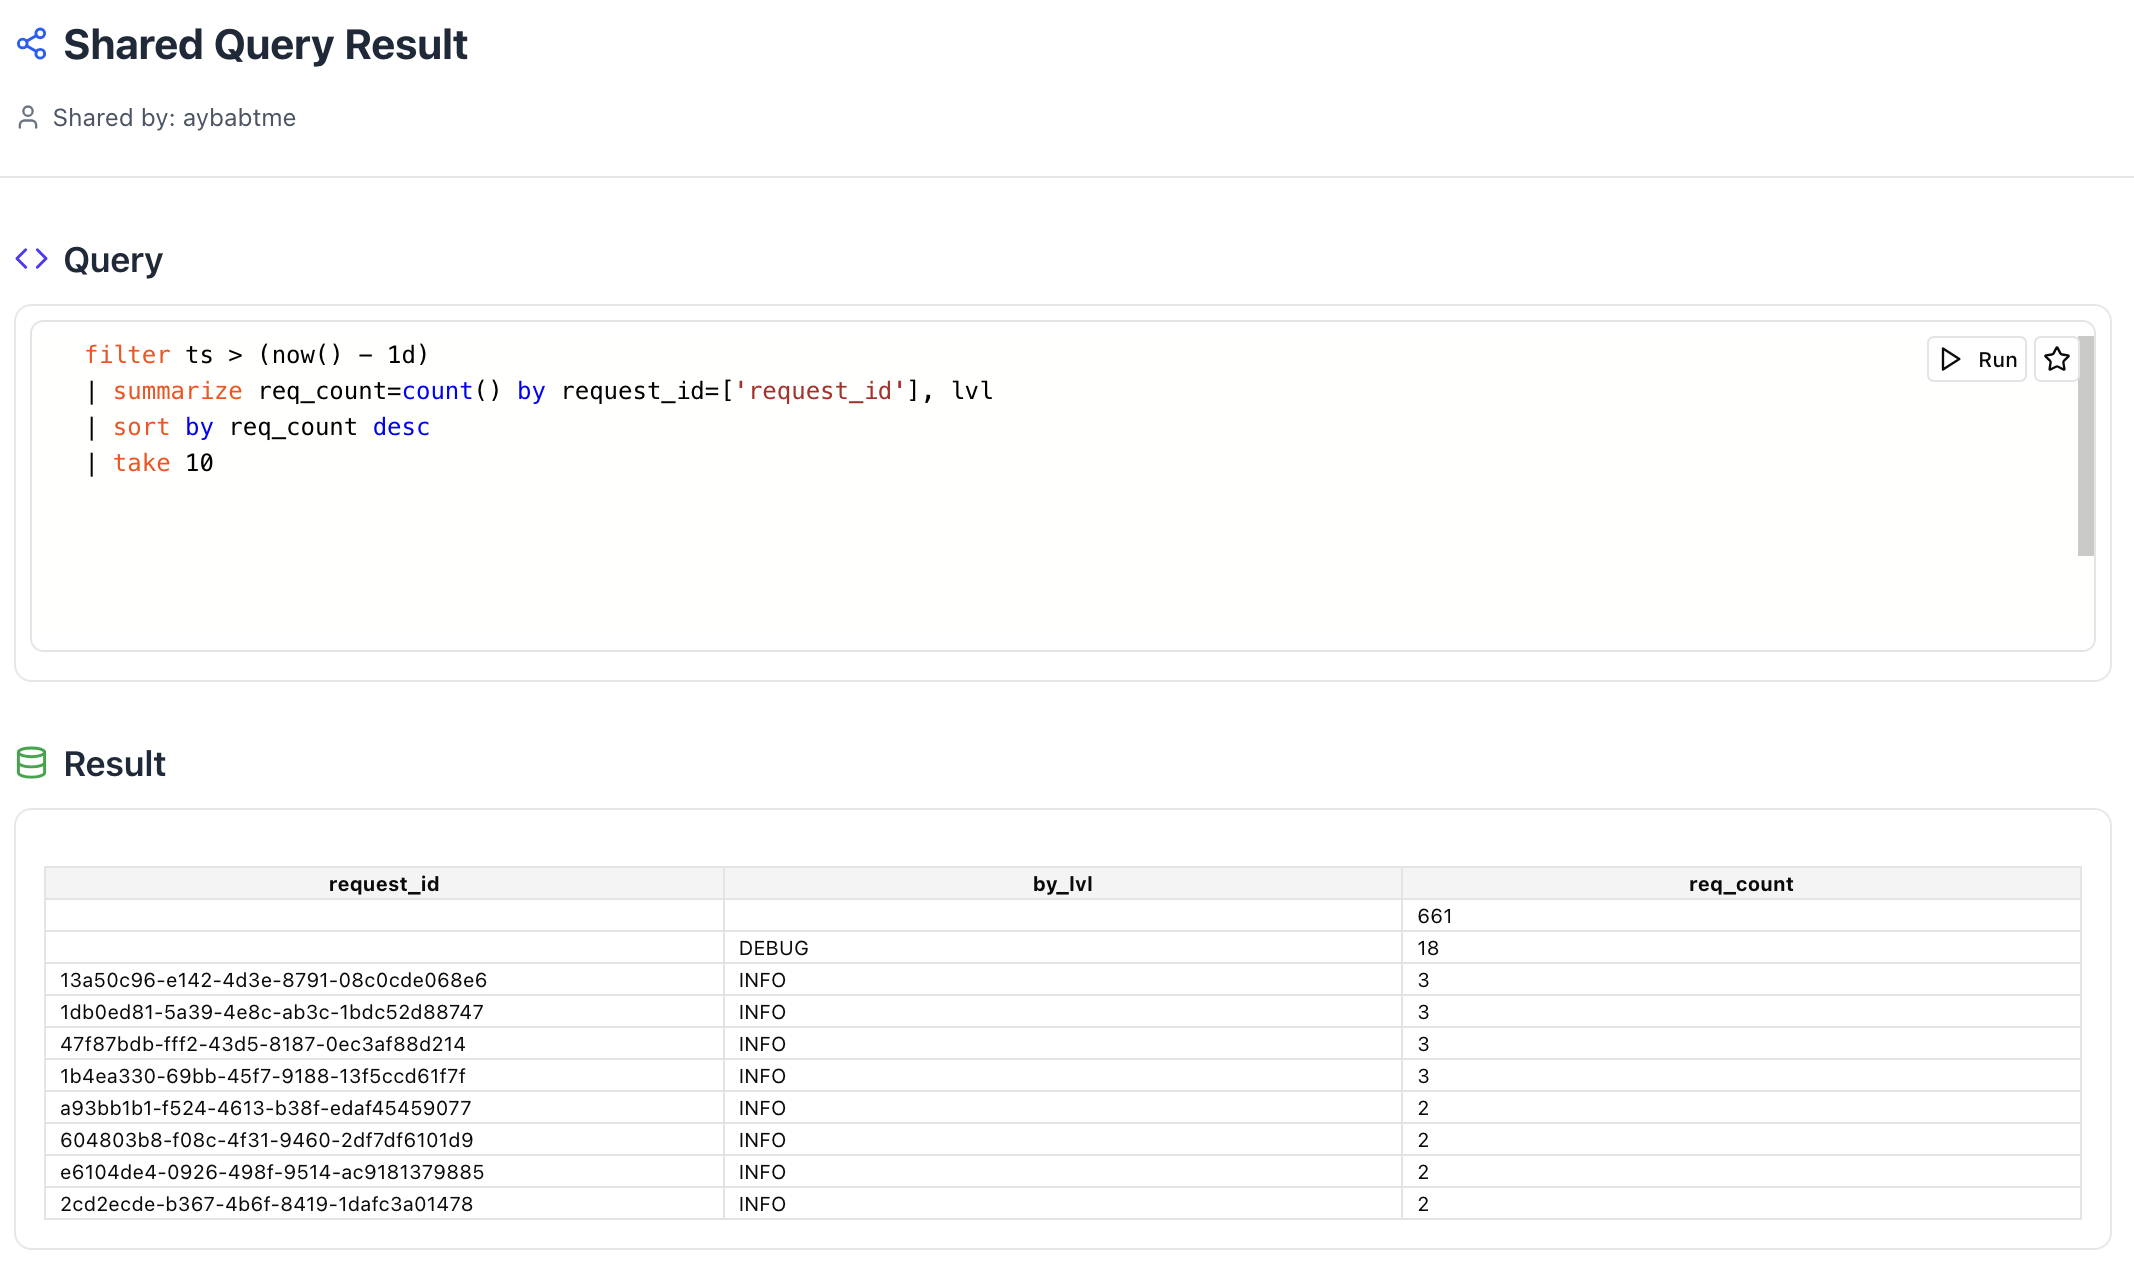The width and height of the screenshot is (2134, 1270).
Task: Select request id 2cd2ecde-b367-4b6f-8419-1dafc3a01478
Action: [384, 1204]
